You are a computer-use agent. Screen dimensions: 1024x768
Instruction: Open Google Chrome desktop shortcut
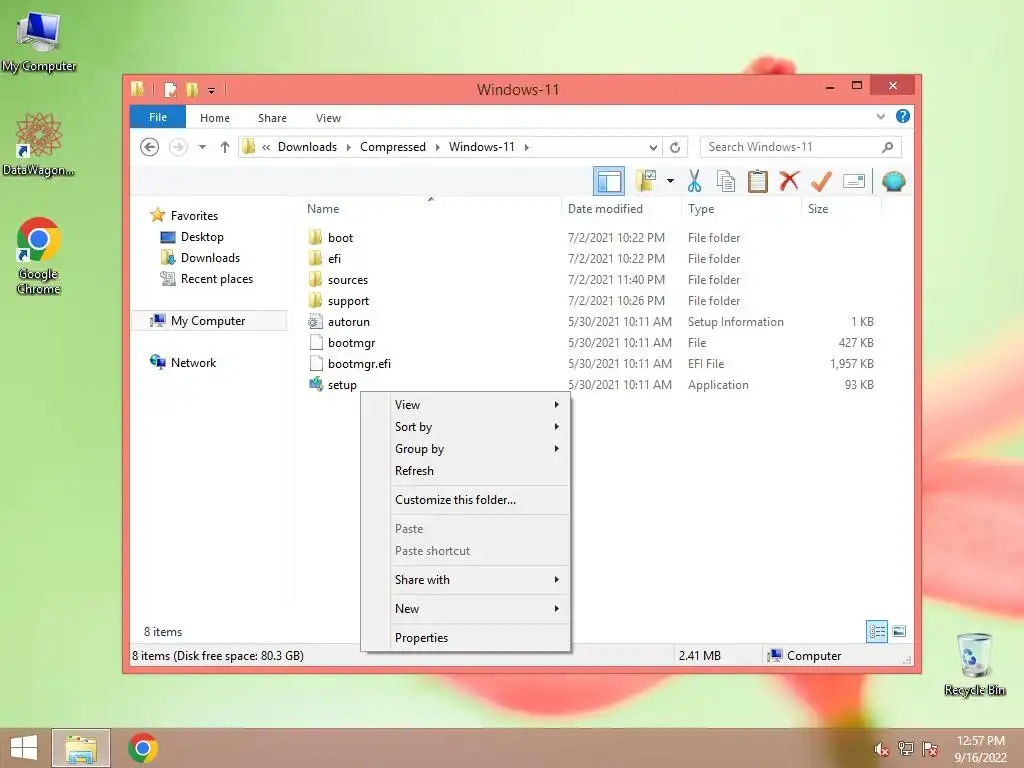39,256
